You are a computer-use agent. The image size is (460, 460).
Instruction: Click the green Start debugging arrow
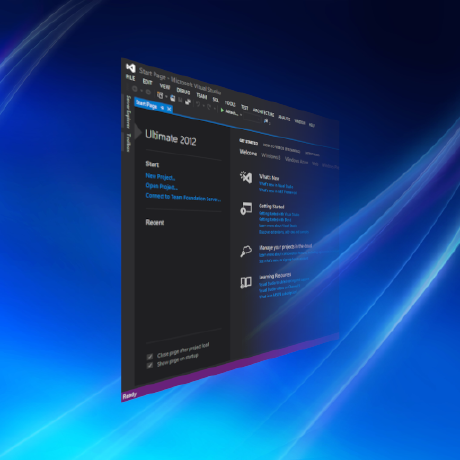pyautogui.click(x=222, y=110)
